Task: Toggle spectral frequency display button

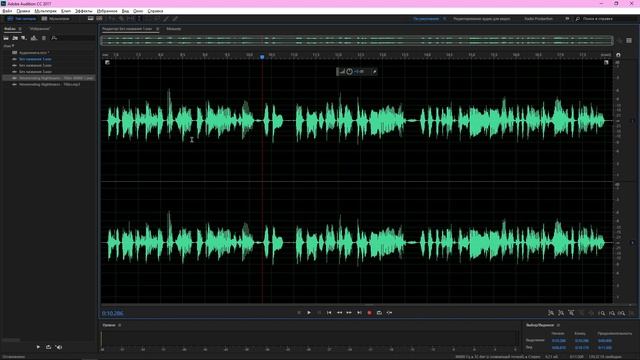Action: pos(91,19)
